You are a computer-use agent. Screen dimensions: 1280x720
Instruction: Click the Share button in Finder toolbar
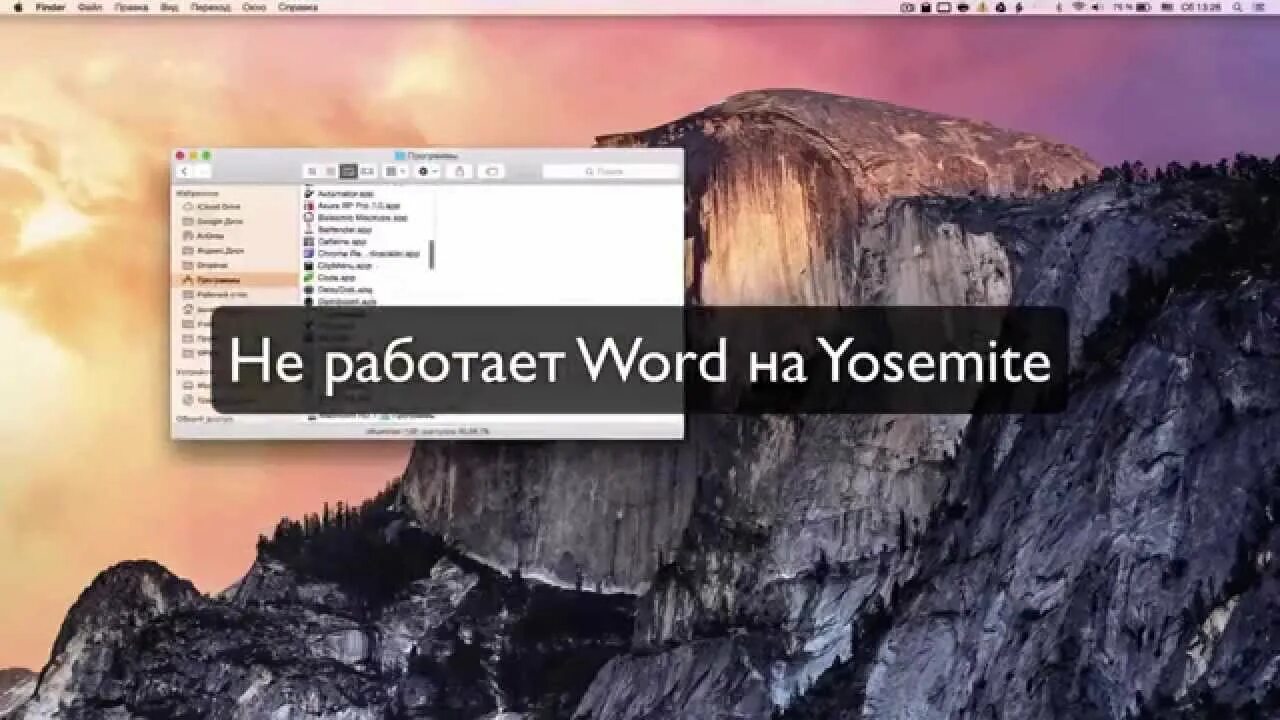click(x=459, y=171)
